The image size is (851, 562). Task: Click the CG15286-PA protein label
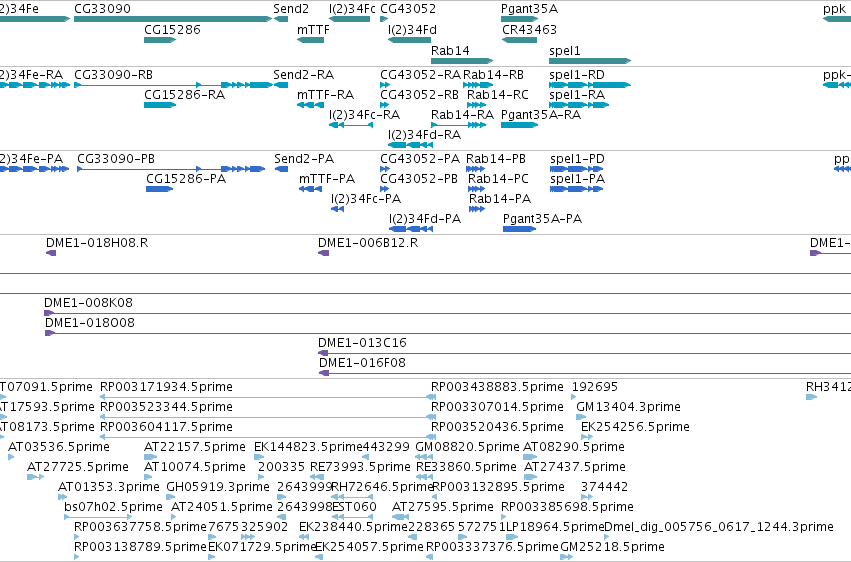pyautogui.click(x=186, y=179)
